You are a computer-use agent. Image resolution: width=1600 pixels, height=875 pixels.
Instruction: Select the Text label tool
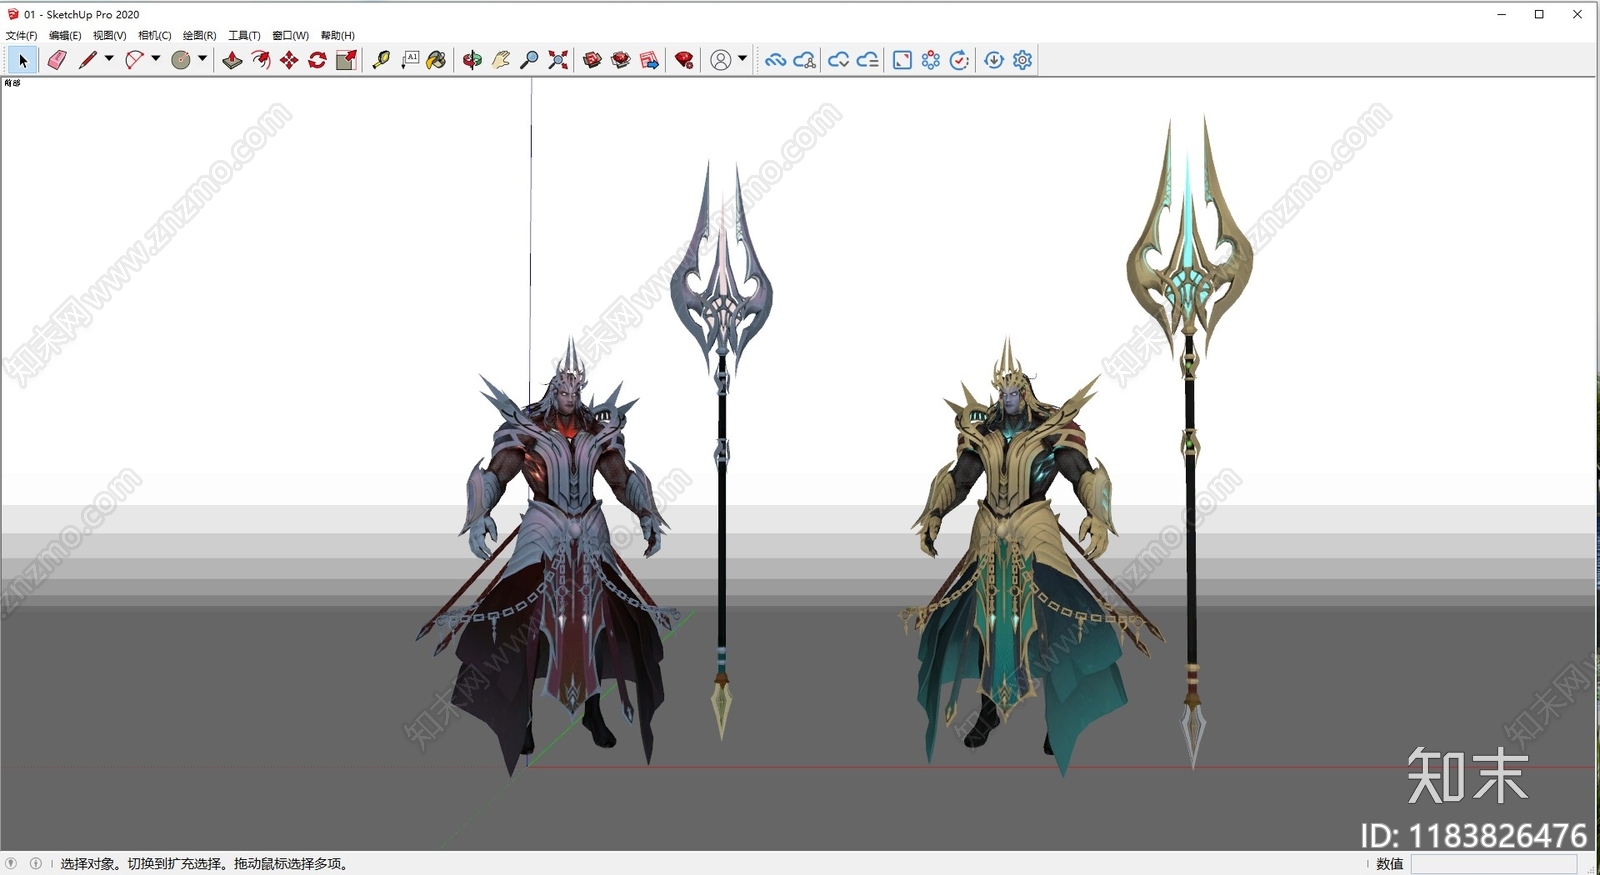pos(410,60)
